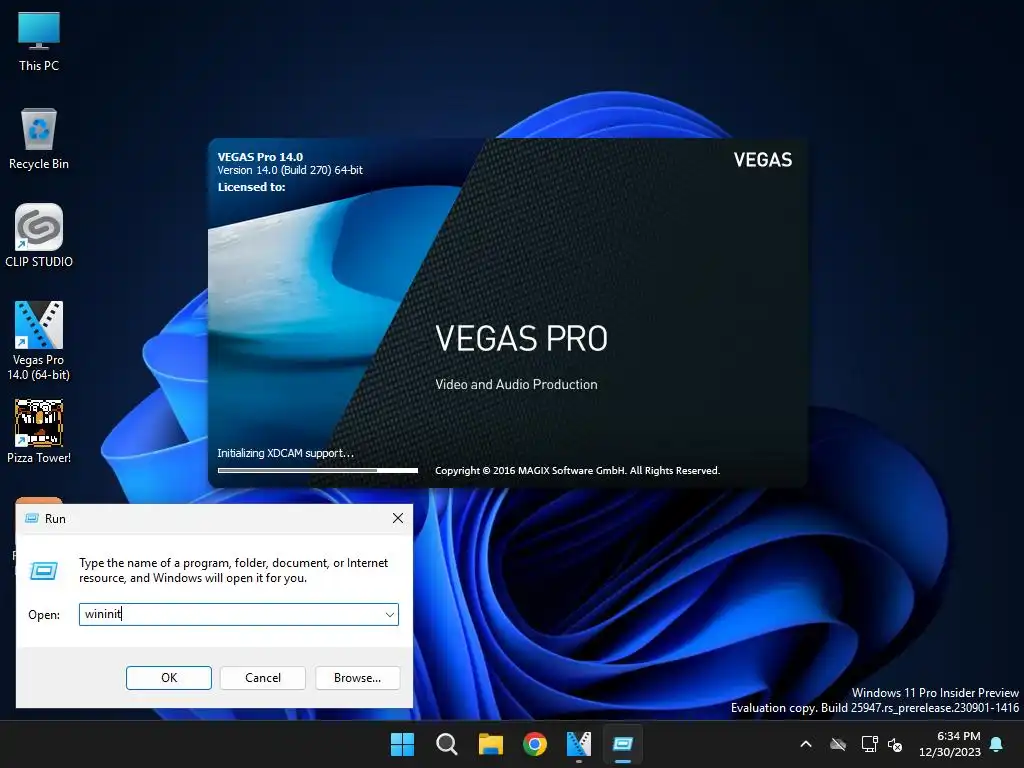The image size is (1024, 768).
Task: Click Browse... in the Run dialog
Action: pos(357,678)
